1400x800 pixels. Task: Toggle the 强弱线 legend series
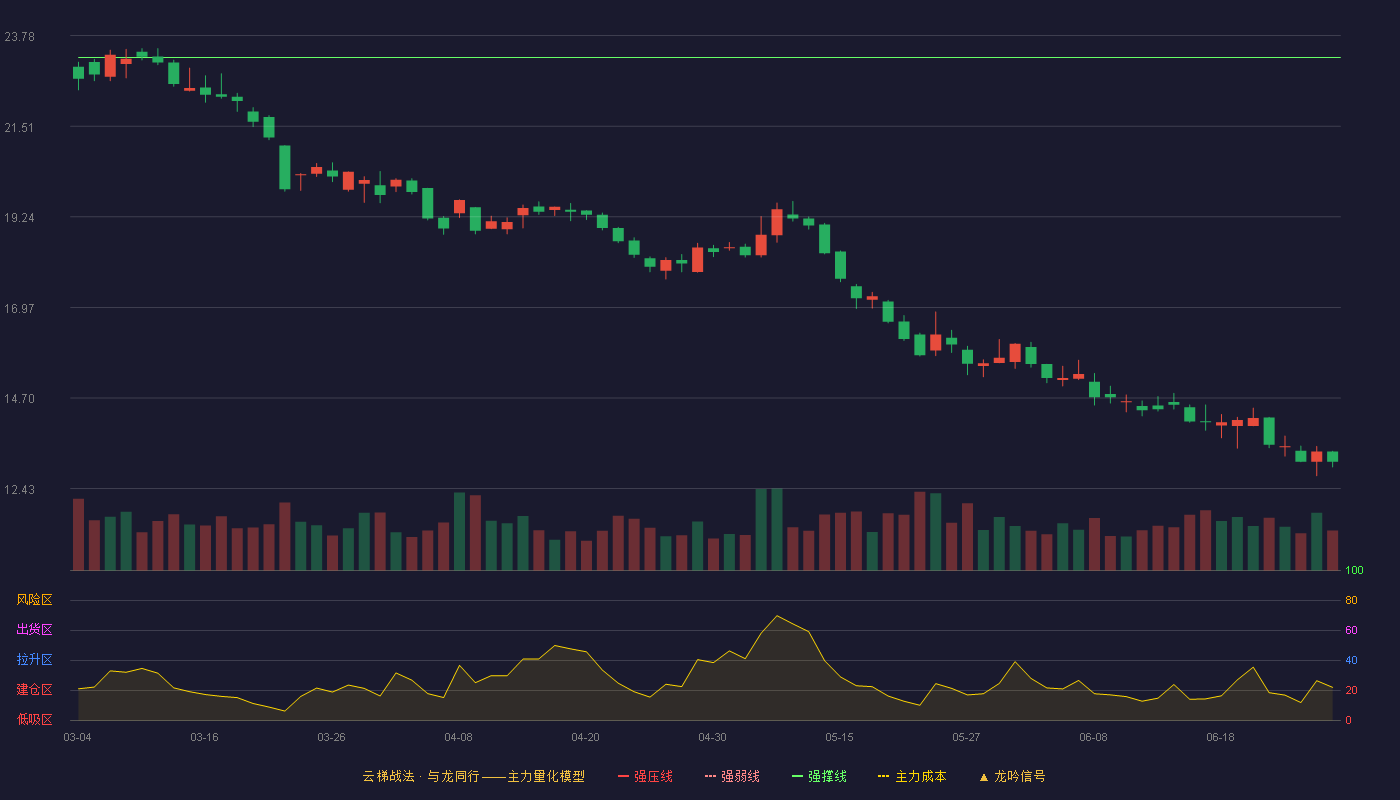pyautogui.click(x=732, y=776)
